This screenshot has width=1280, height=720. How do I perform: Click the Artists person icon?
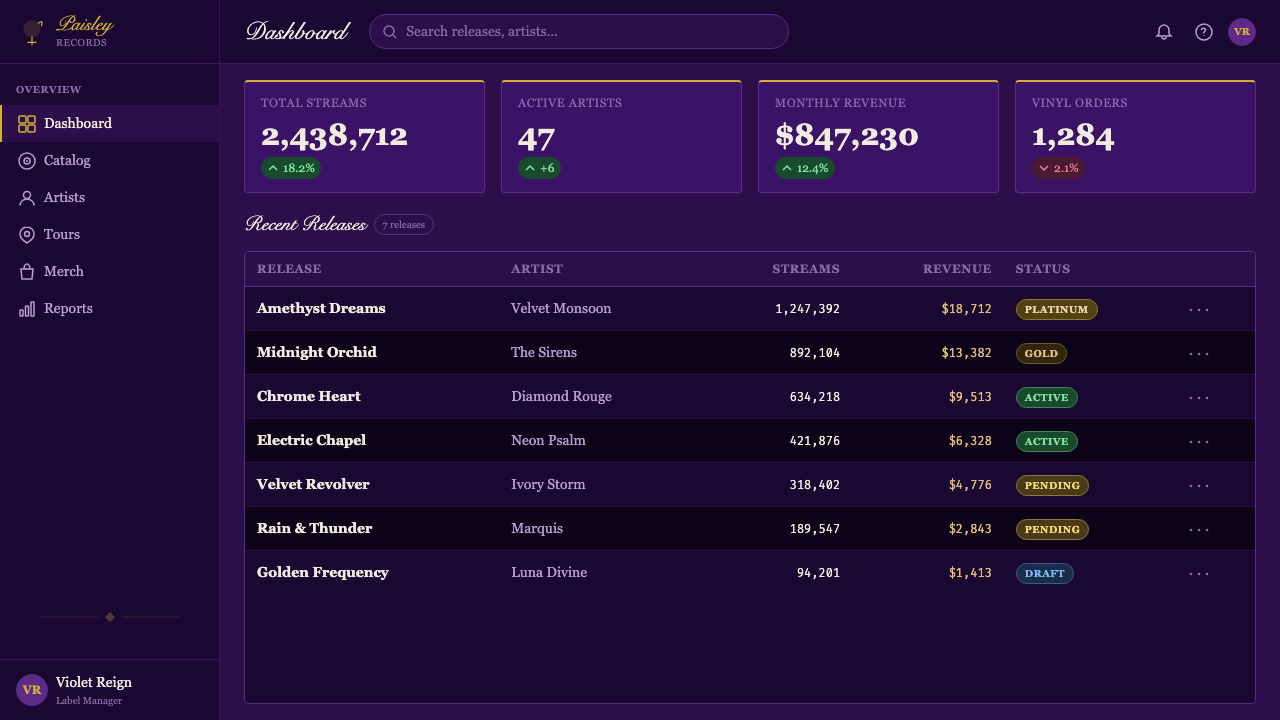[27, 198]
